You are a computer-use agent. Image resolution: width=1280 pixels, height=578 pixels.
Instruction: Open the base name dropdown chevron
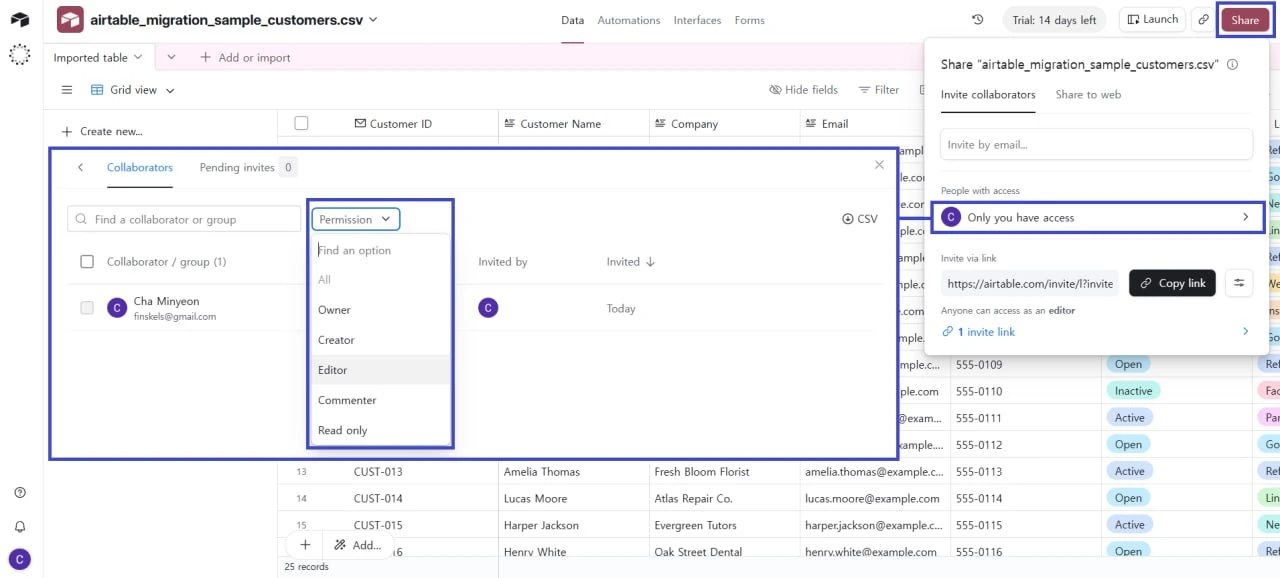tap(373, 19)
